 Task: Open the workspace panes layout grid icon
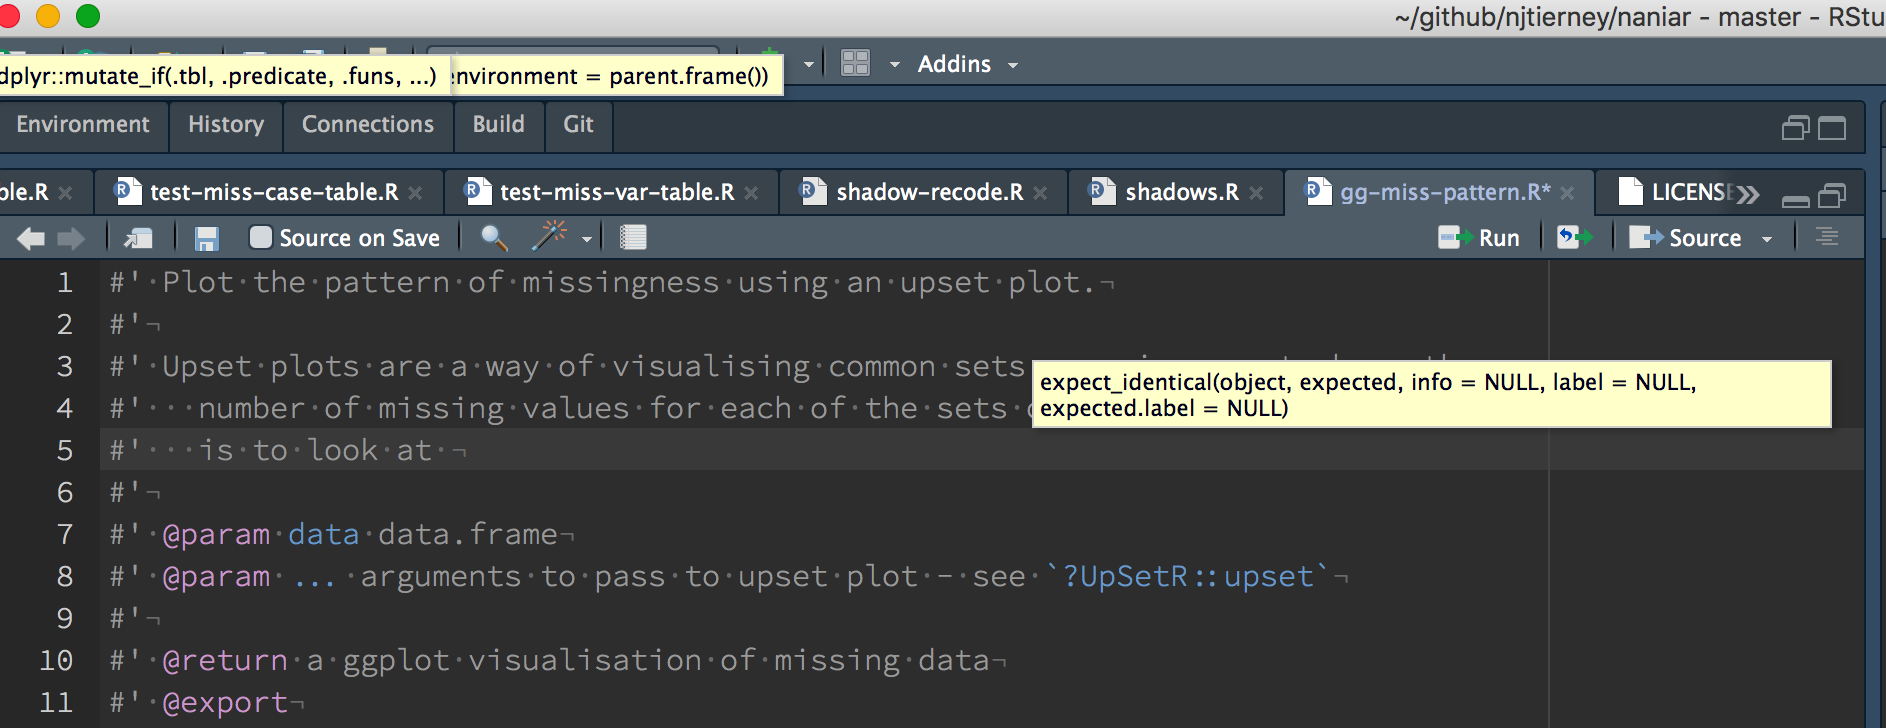coord(855,63)
